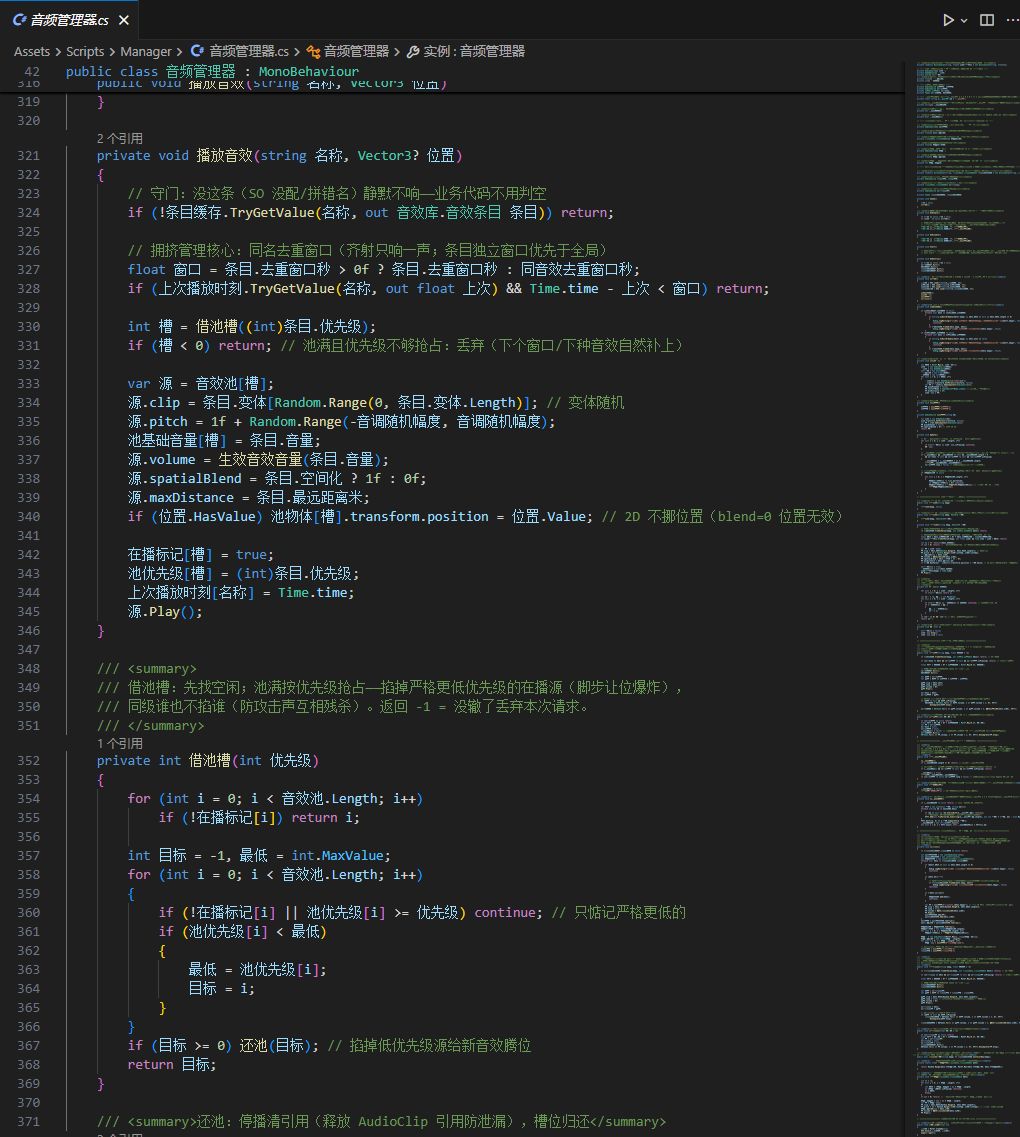Click 借池槽 method name on line 352
1020x1137 pixels.
coord(210,761)
